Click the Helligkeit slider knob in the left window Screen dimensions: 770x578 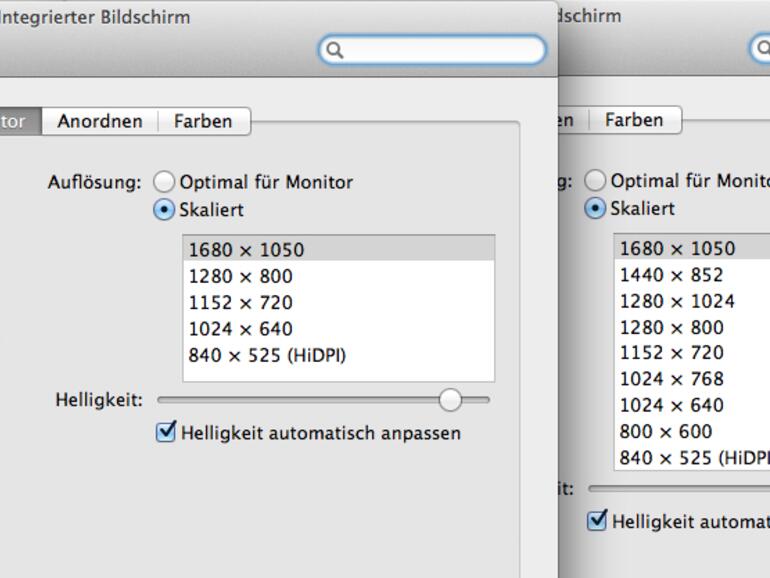pos(451,400)
